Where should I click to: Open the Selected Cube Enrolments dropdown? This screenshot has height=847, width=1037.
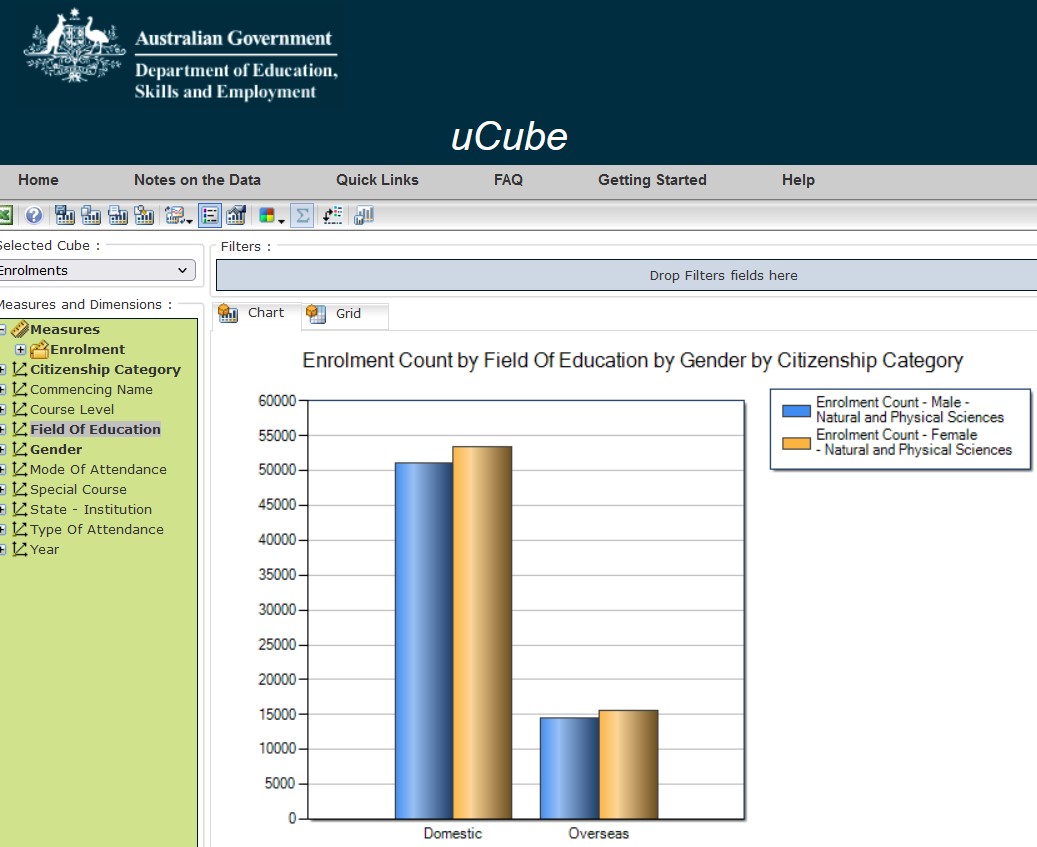pos(97,270)
